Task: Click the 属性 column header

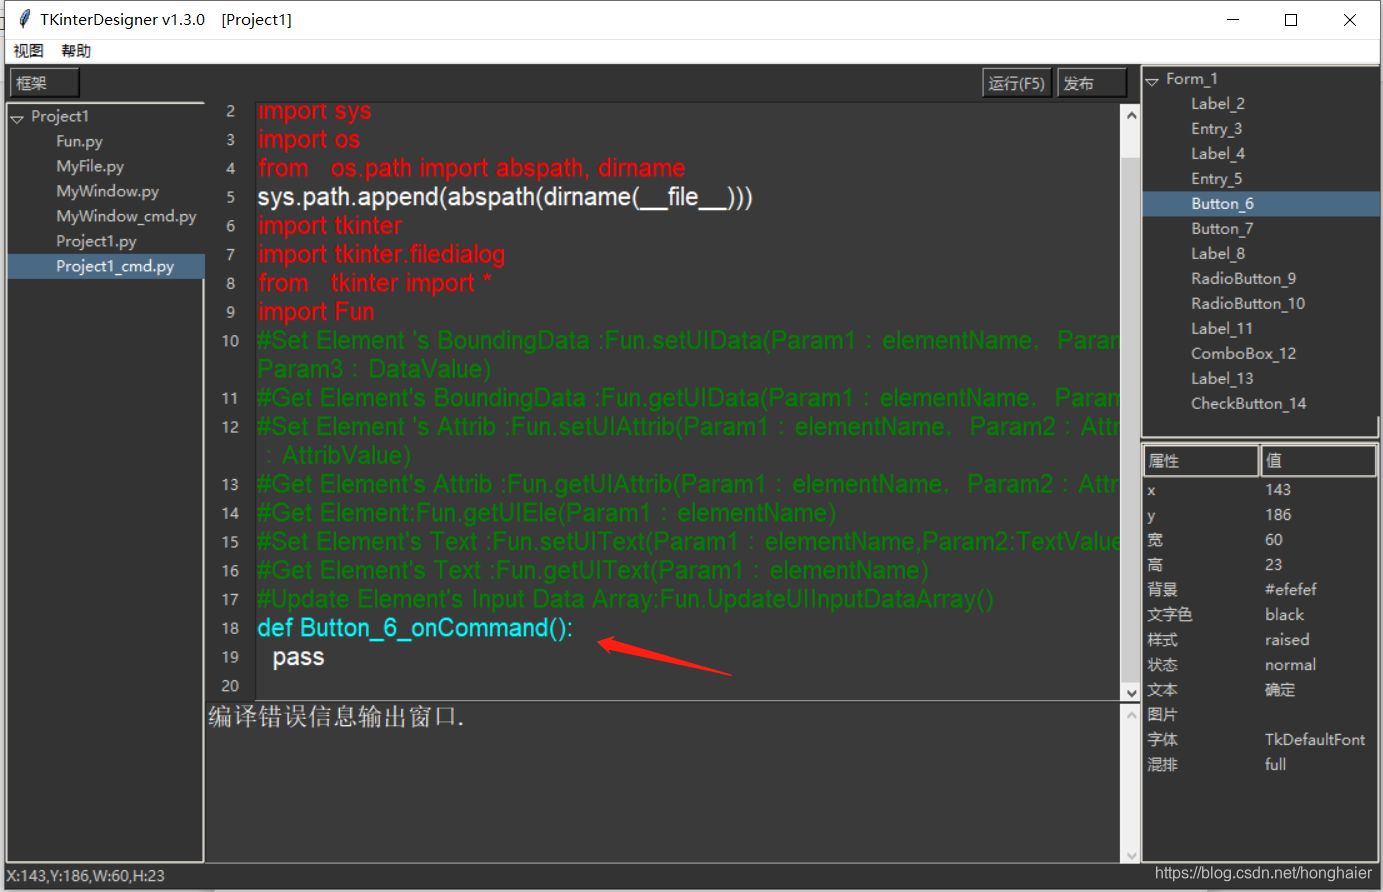Action: click(1201, 461)
